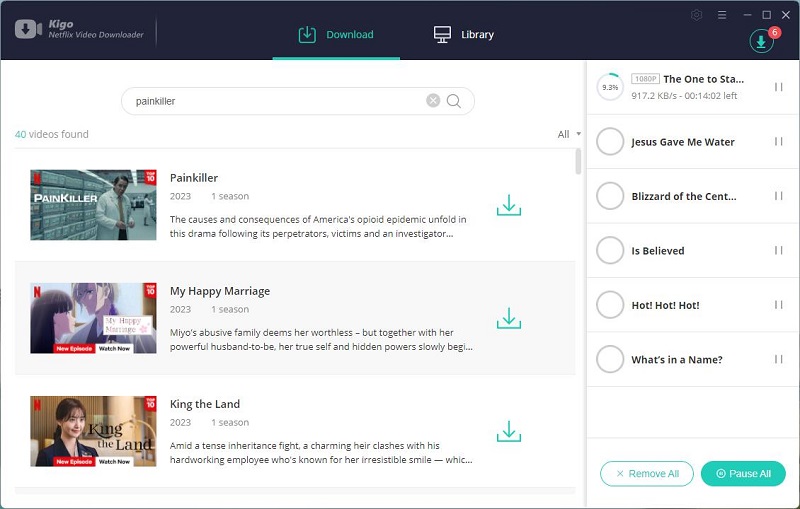800x509 pixels.
Task: Click the 1080P quality badge
Action: pyautogui.click(x=645, y=79)
